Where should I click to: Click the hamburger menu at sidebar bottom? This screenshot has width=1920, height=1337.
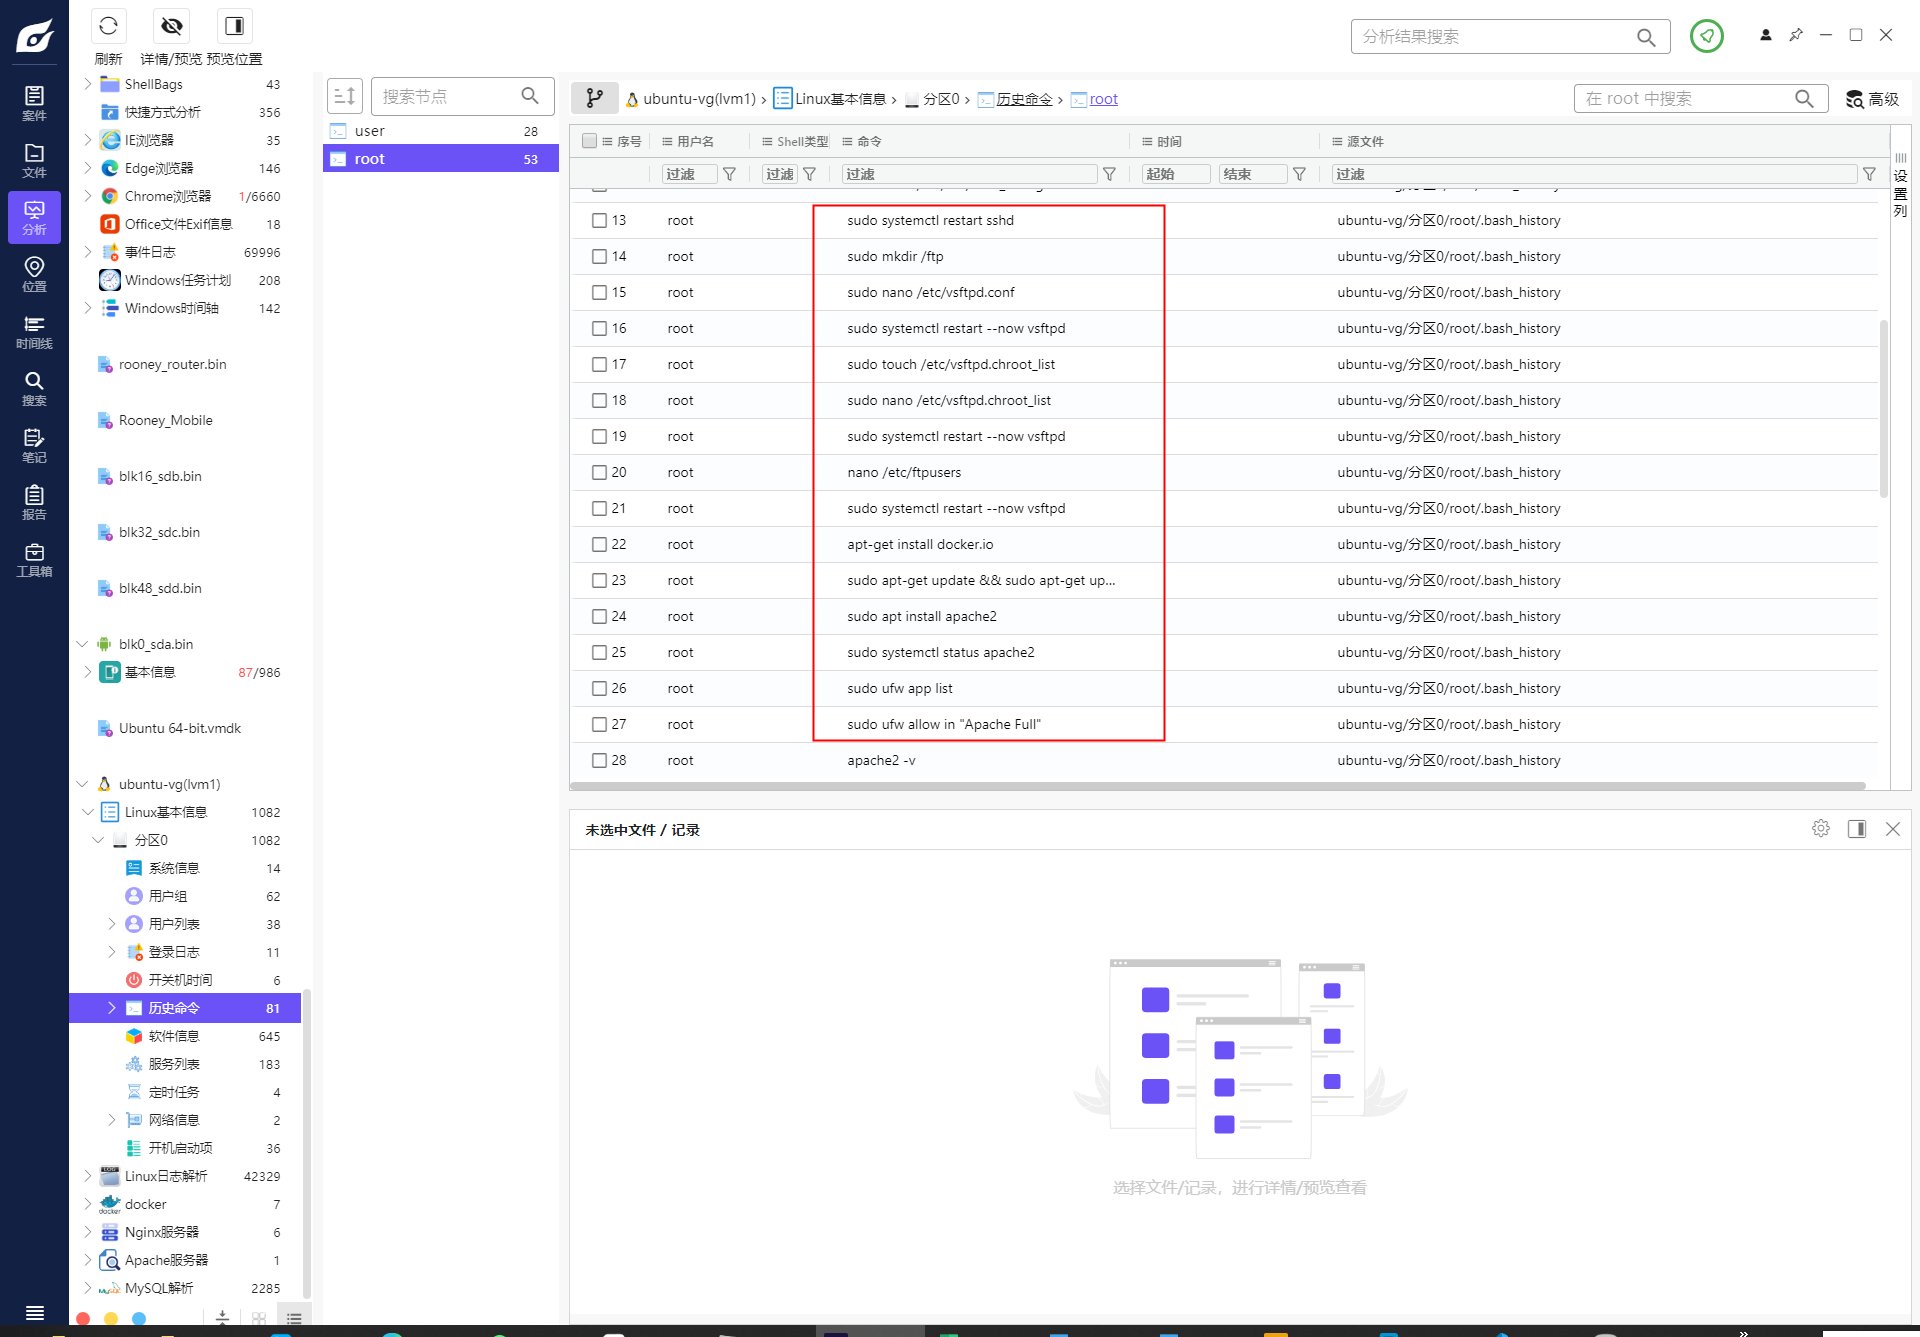pyautogui.click(x=34, y=1313)
